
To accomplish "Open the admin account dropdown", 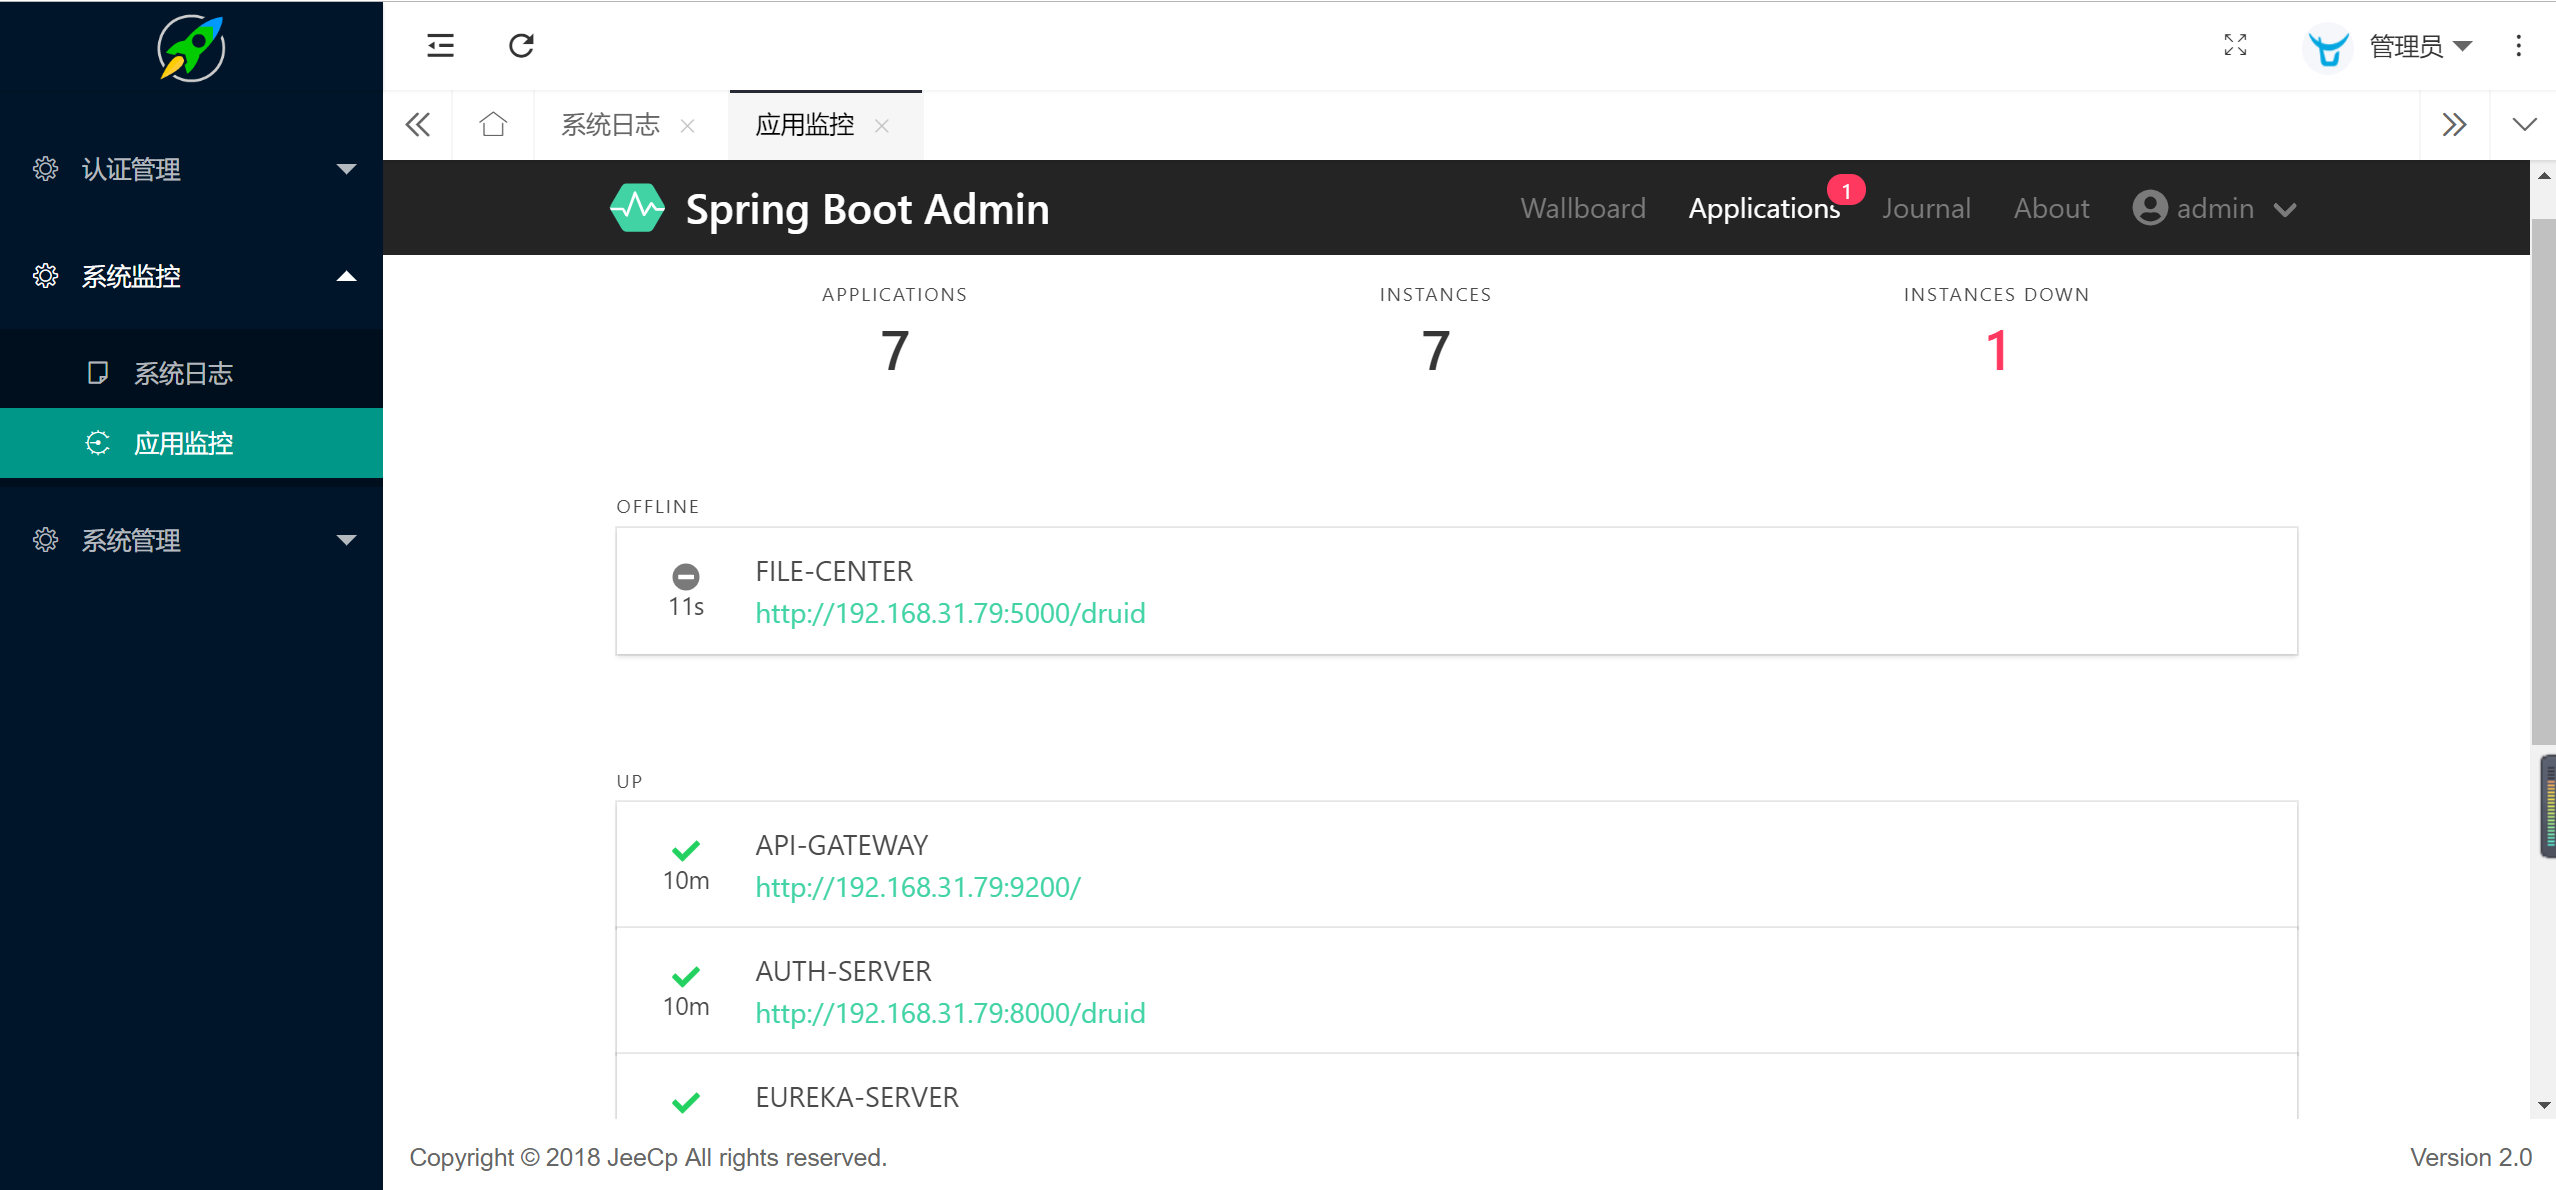I will (2214, 208).
